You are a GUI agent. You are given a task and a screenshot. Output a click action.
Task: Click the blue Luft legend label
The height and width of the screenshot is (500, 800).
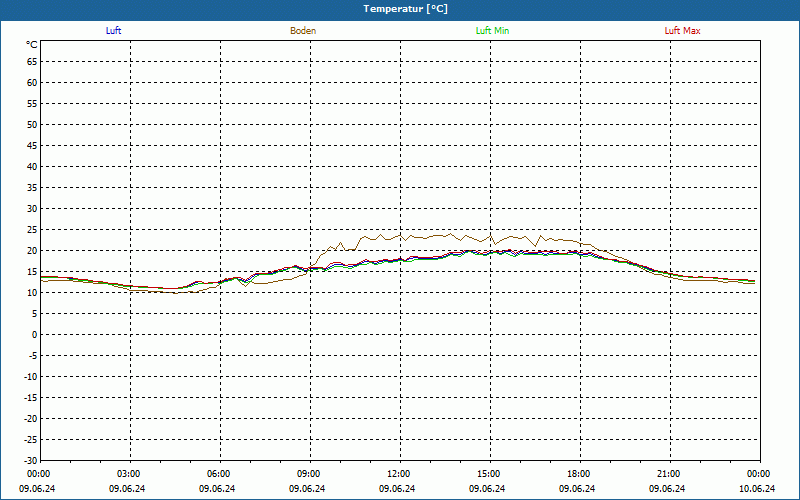click(x=113, y=31)
